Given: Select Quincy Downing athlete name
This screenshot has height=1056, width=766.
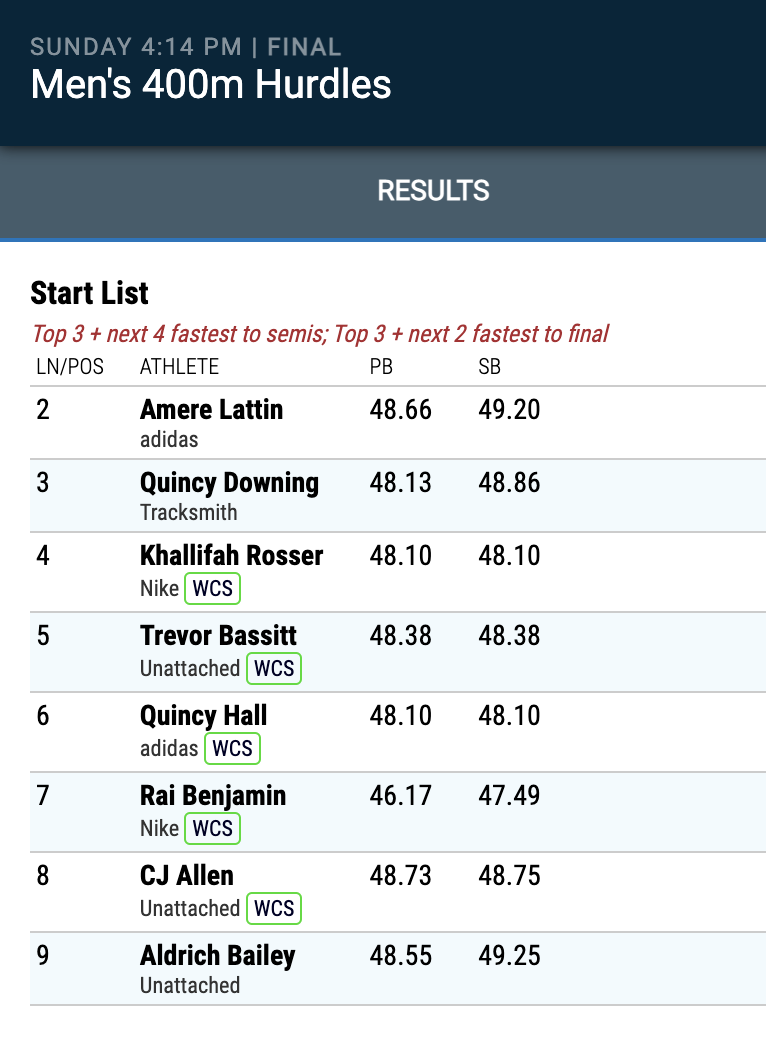Looking at the screenshot, I should (x=229, y=483).
